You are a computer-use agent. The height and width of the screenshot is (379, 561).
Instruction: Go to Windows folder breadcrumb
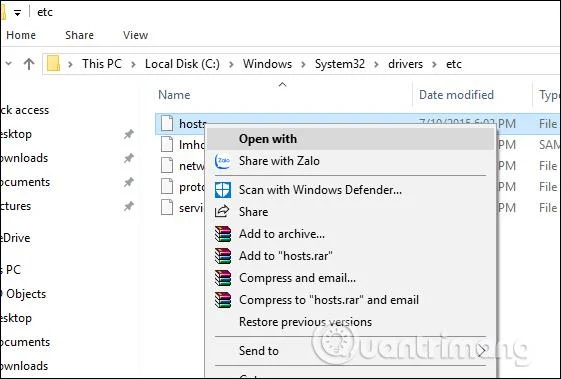pyautogui.click(x=267, y=64)
